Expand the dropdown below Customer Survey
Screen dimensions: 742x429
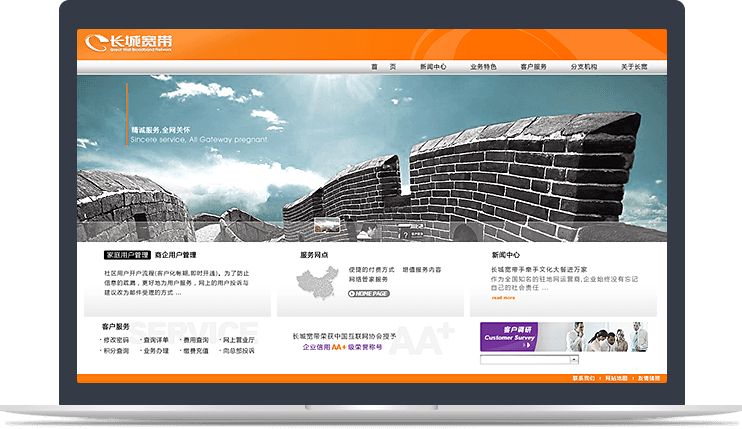[x=574, y=359]
